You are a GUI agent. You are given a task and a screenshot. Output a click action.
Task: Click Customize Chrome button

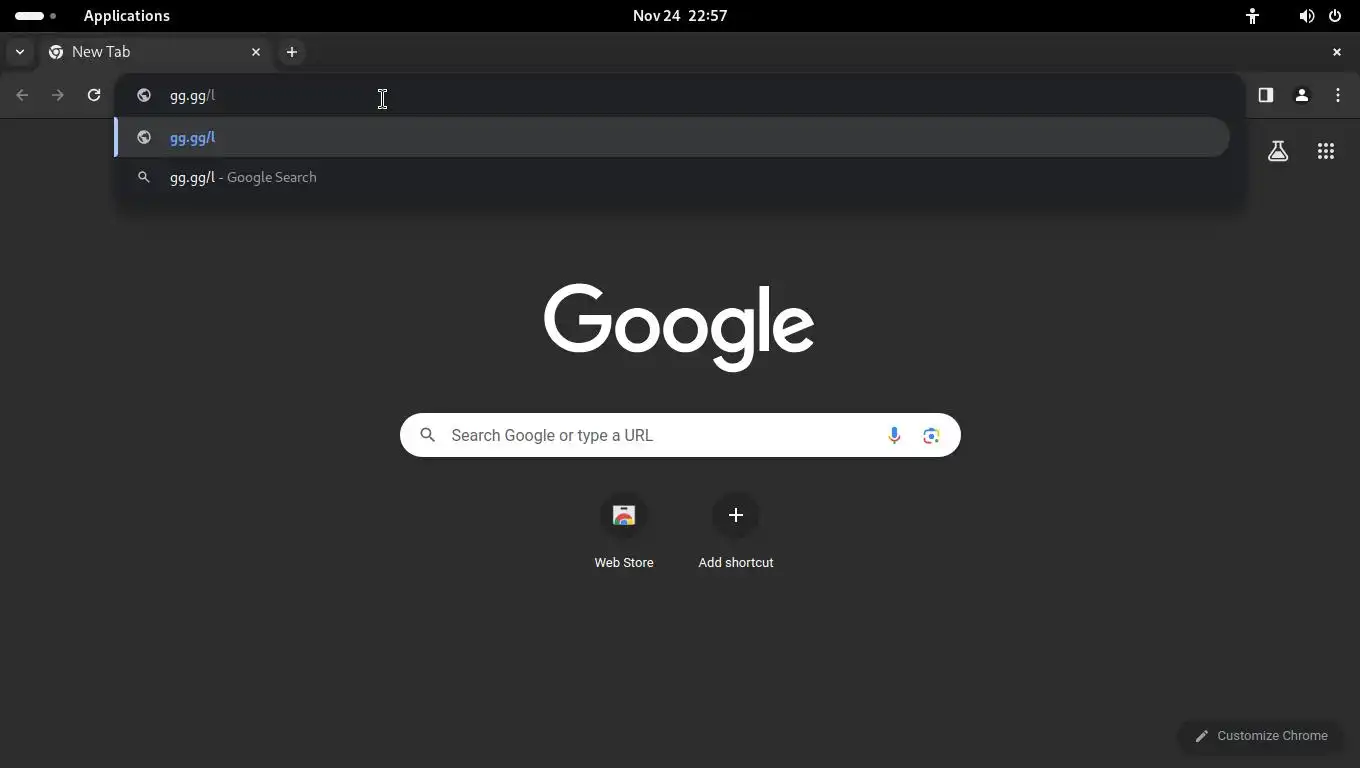1262,736
